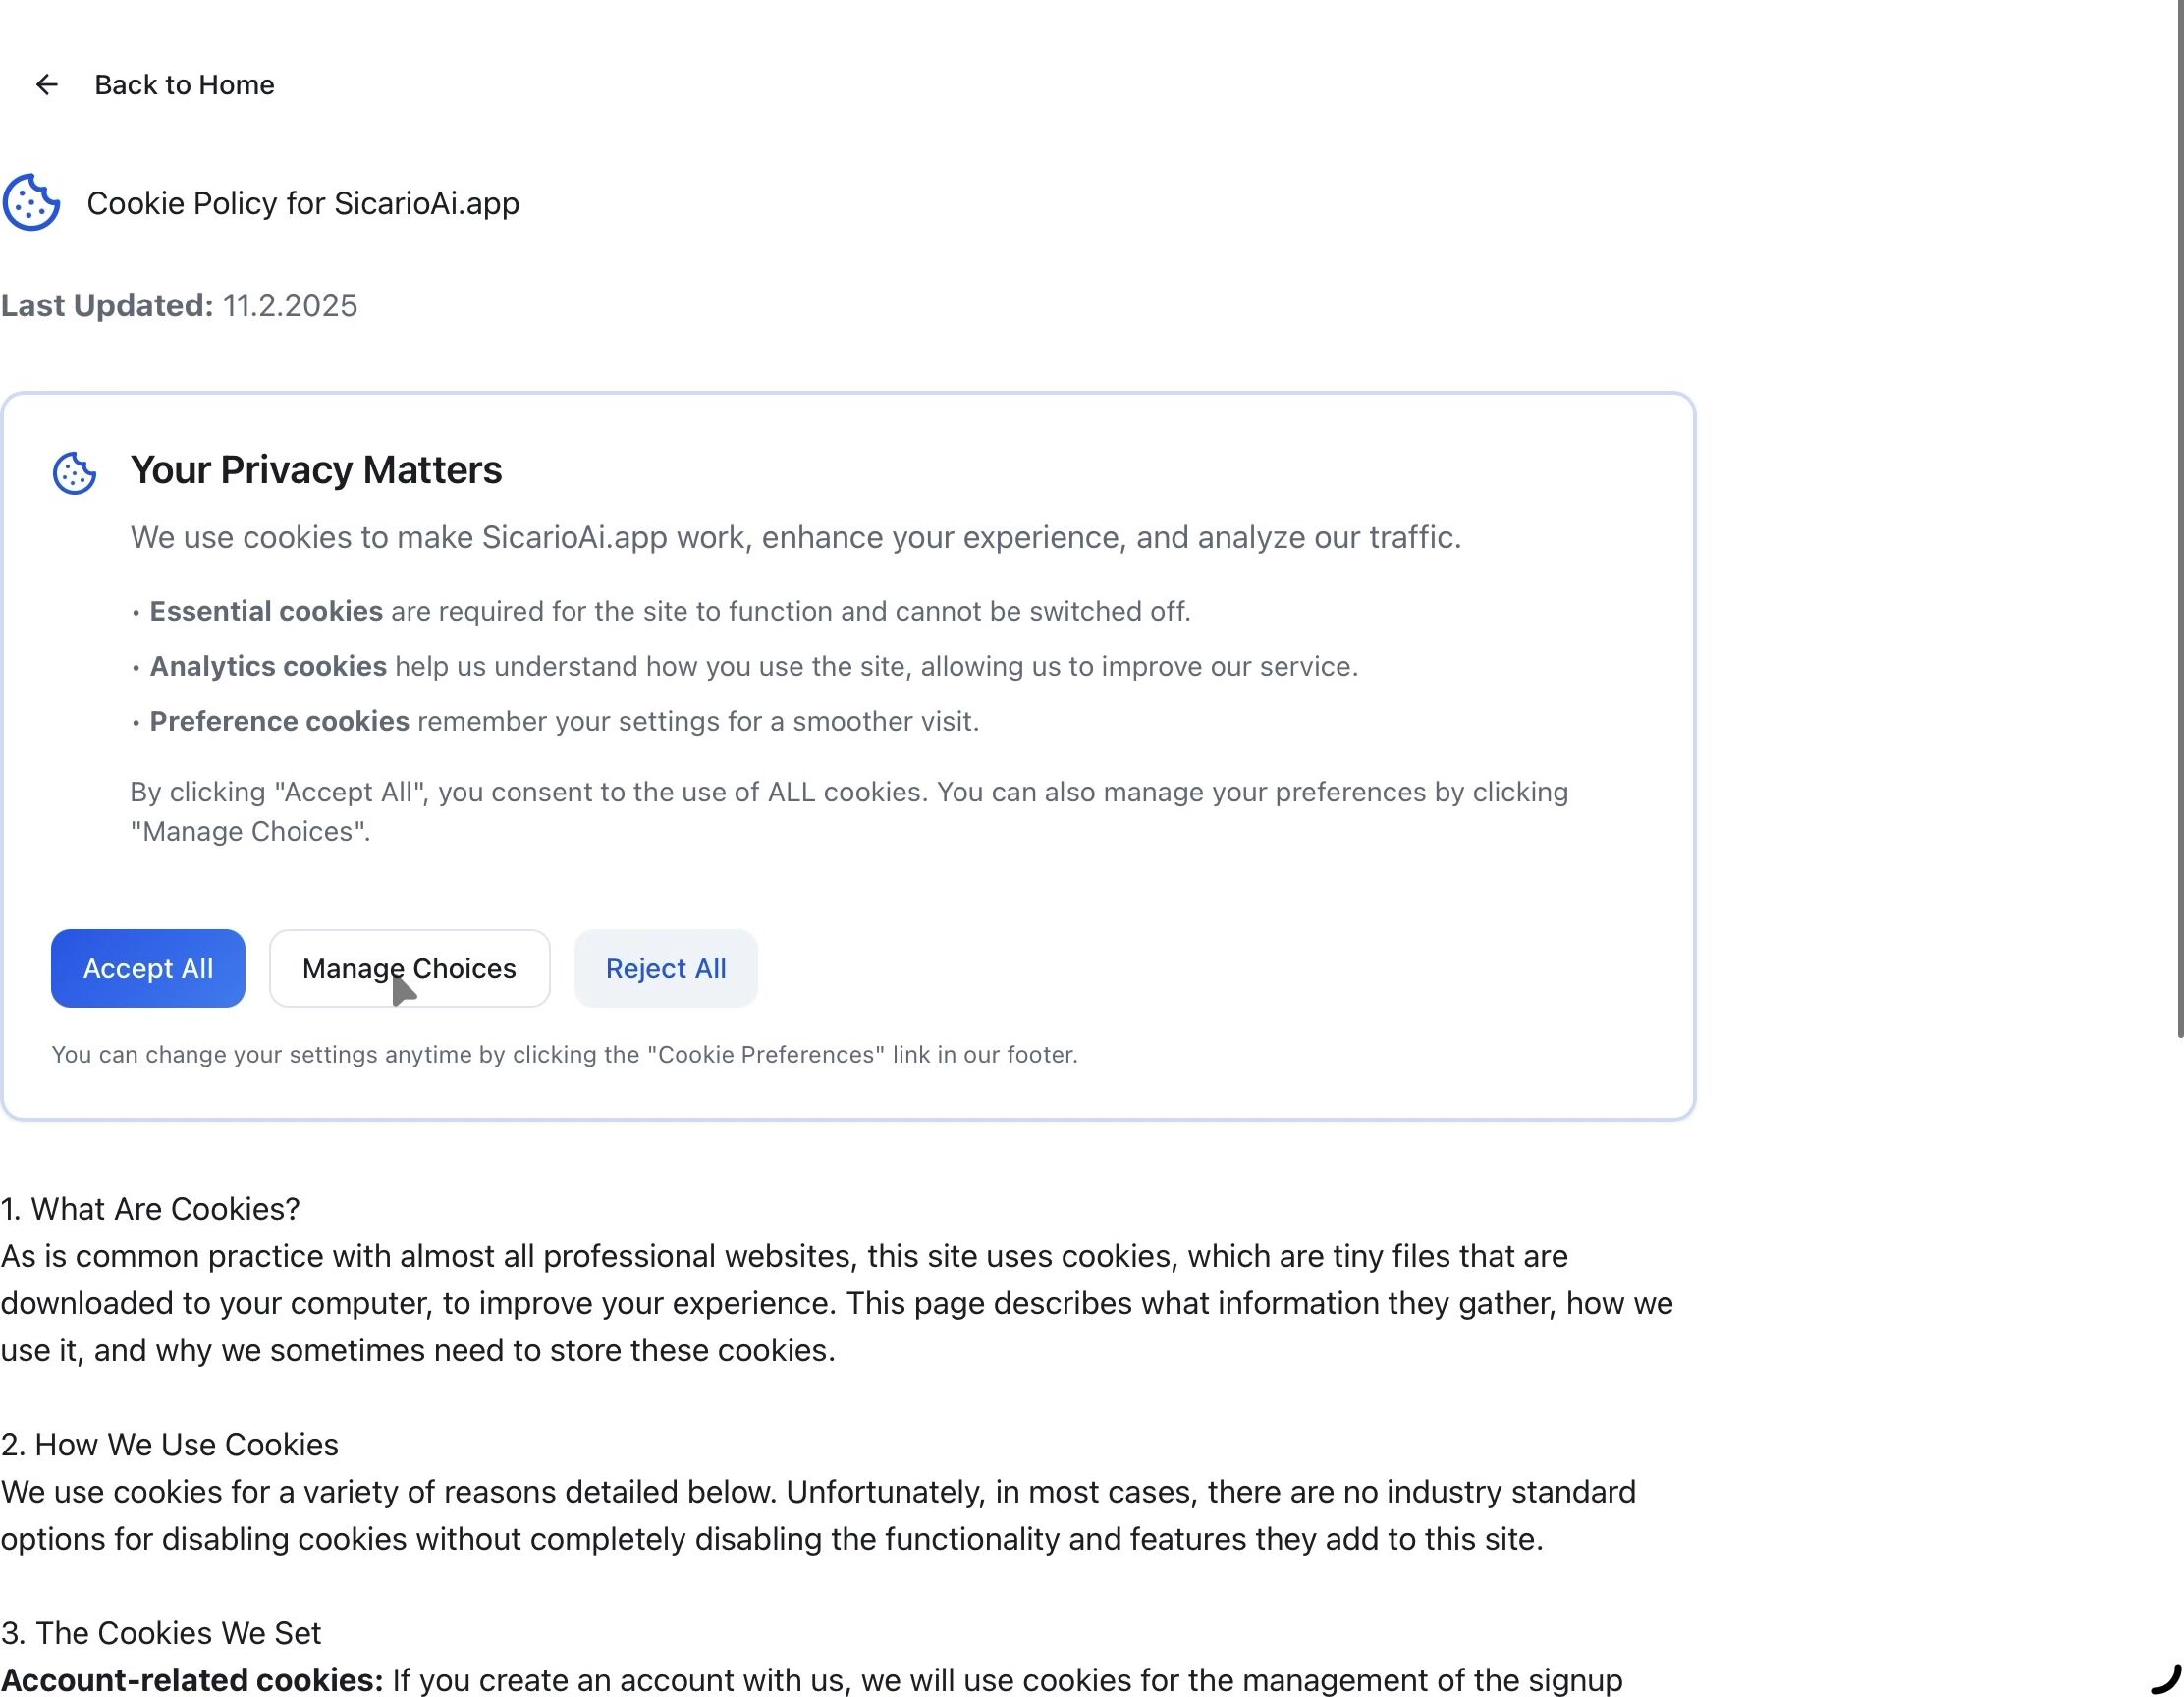
Task: Click the Cookie Policy for SicarioAi.app title
Action: pos(303,204)
